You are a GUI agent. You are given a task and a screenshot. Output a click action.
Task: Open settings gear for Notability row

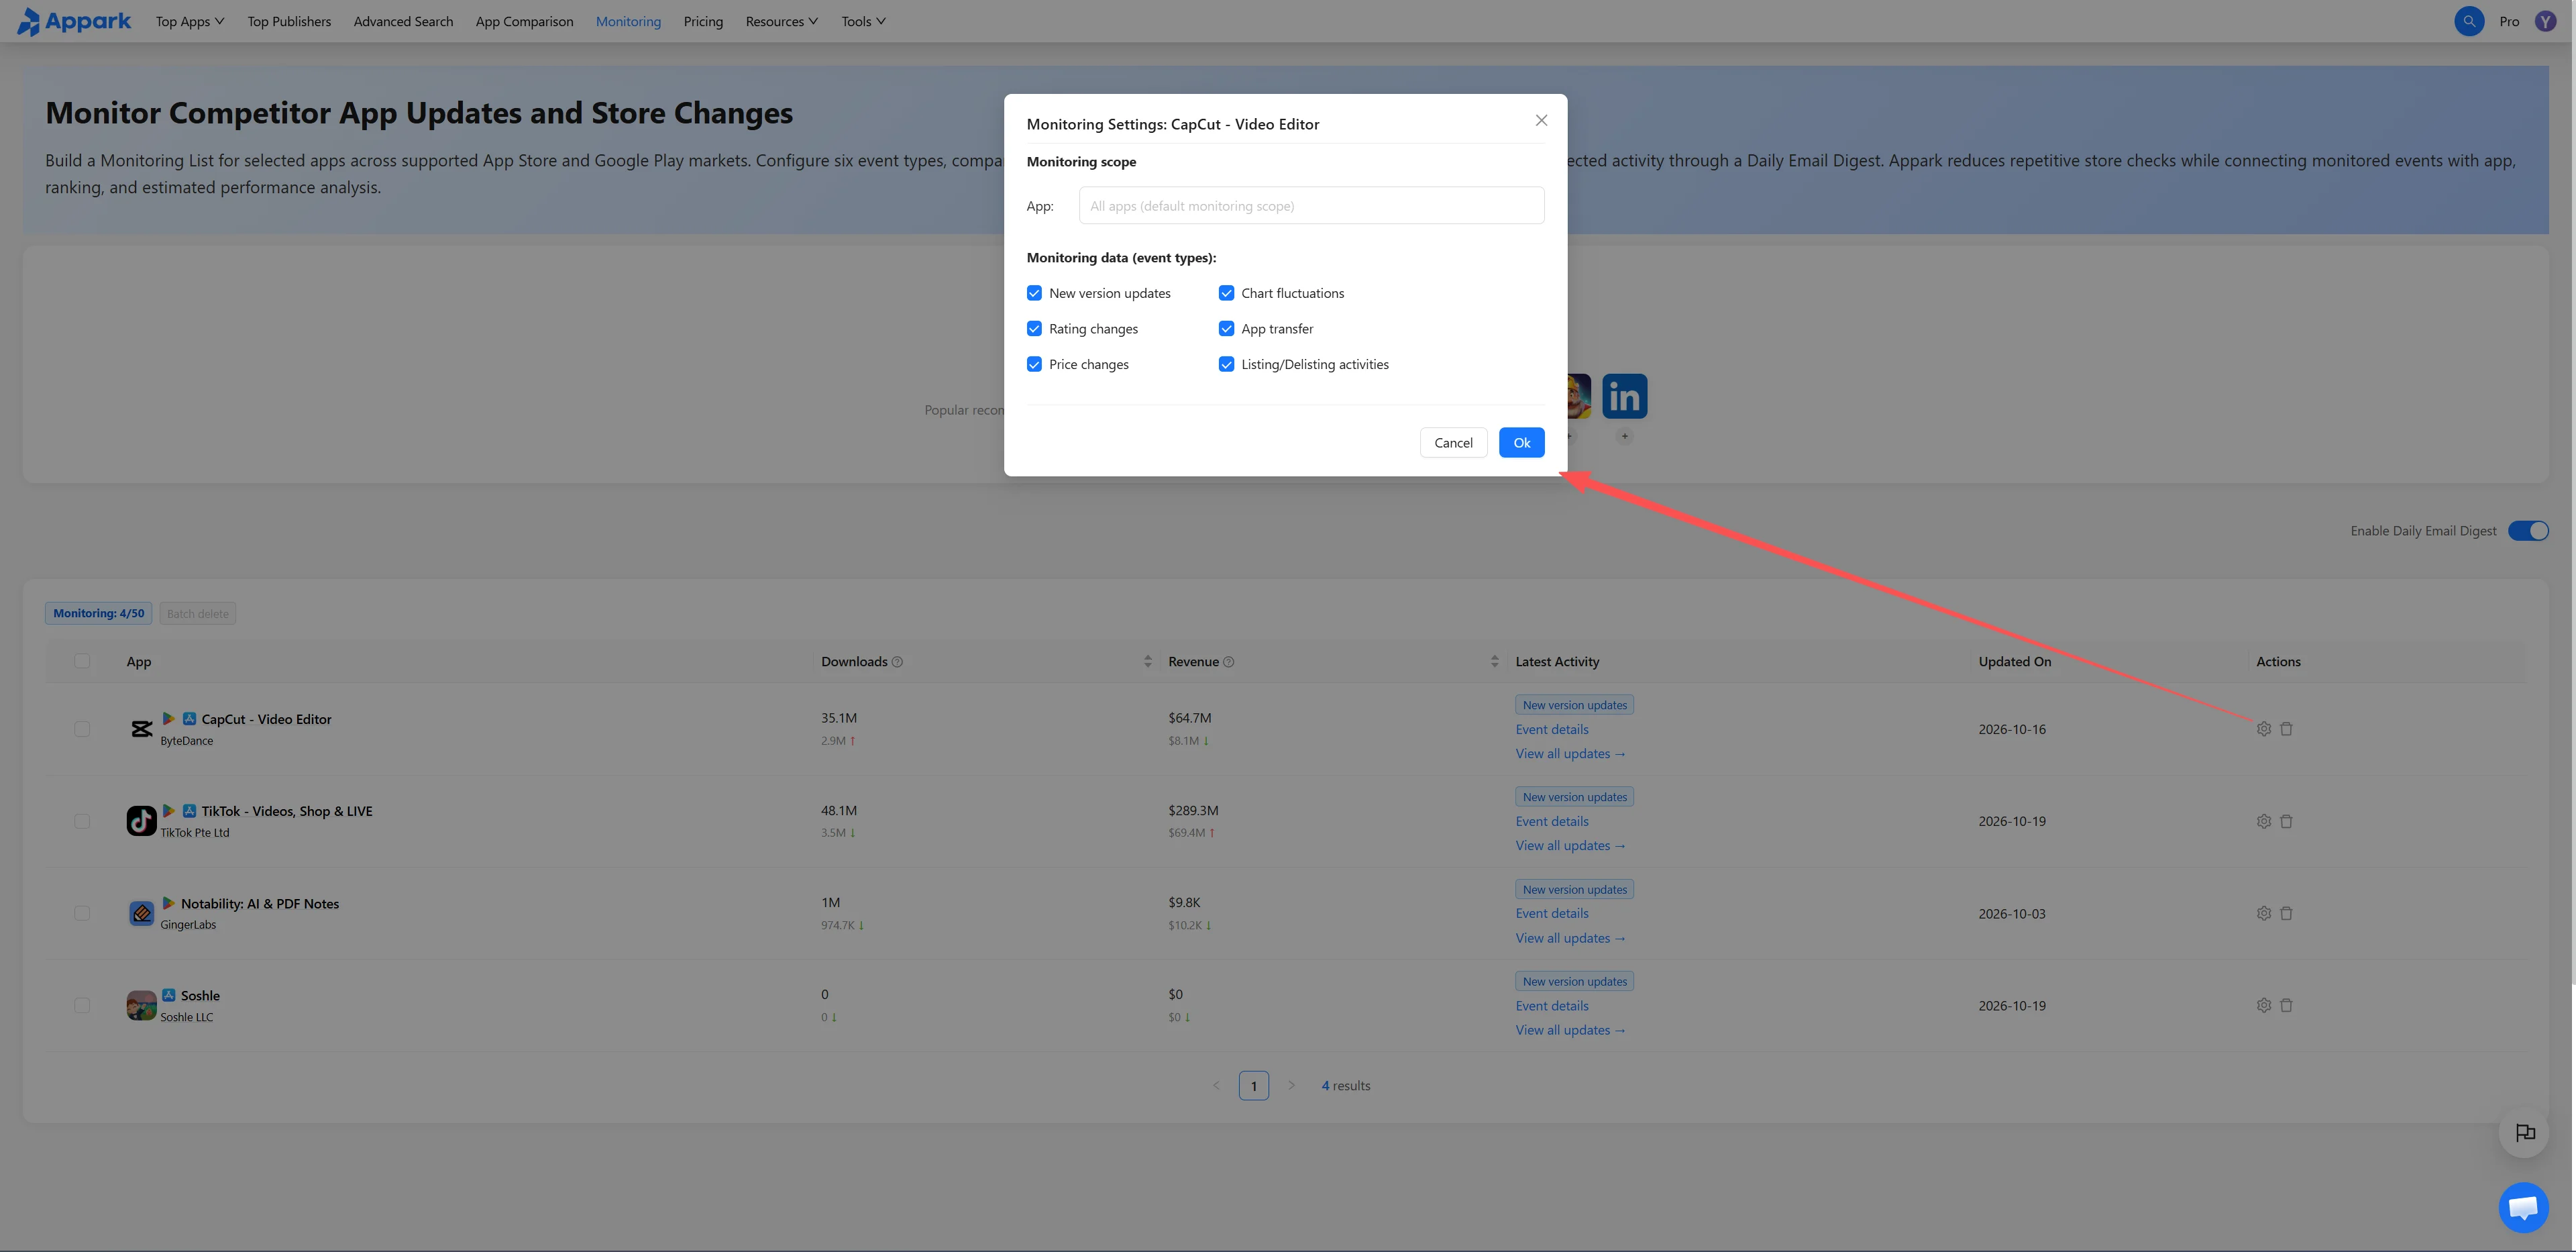click(2264, 913)
